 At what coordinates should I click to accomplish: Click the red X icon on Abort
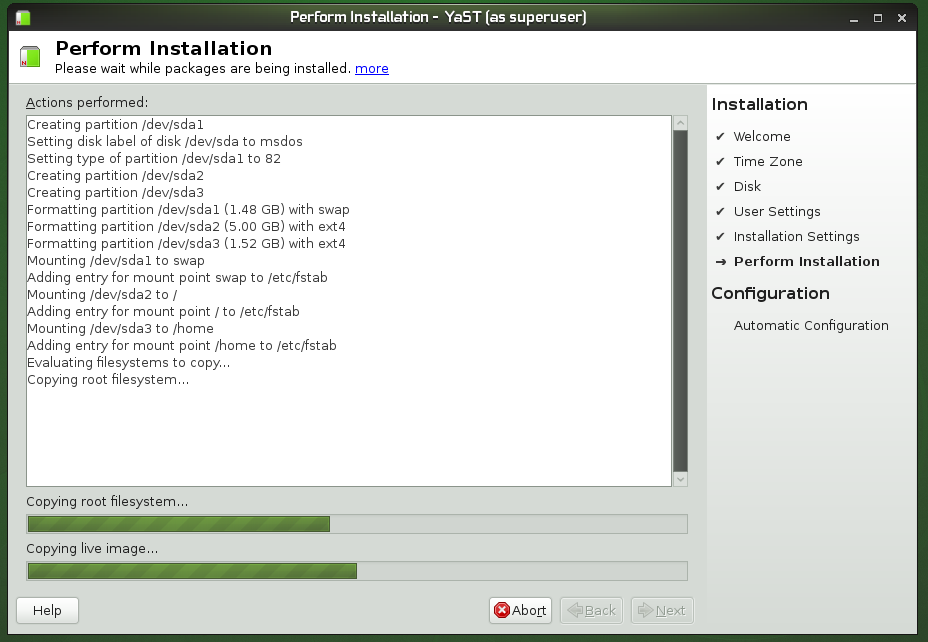click(x=501, y=610)
